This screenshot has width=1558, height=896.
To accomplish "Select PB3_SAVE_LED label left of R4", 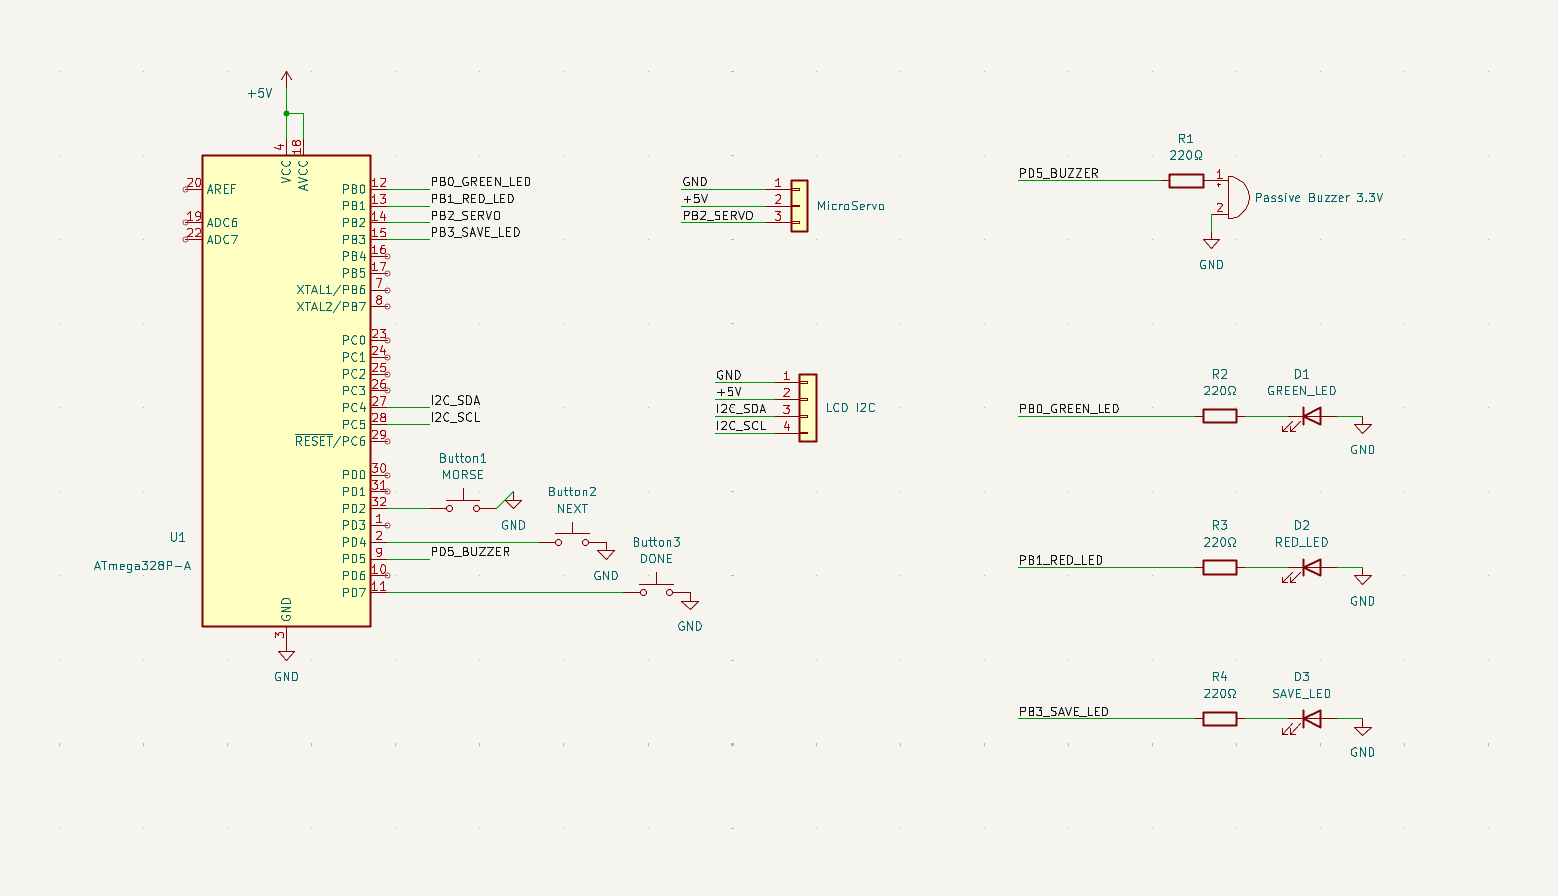I will pyautogui.click(x=1064, y=711).
